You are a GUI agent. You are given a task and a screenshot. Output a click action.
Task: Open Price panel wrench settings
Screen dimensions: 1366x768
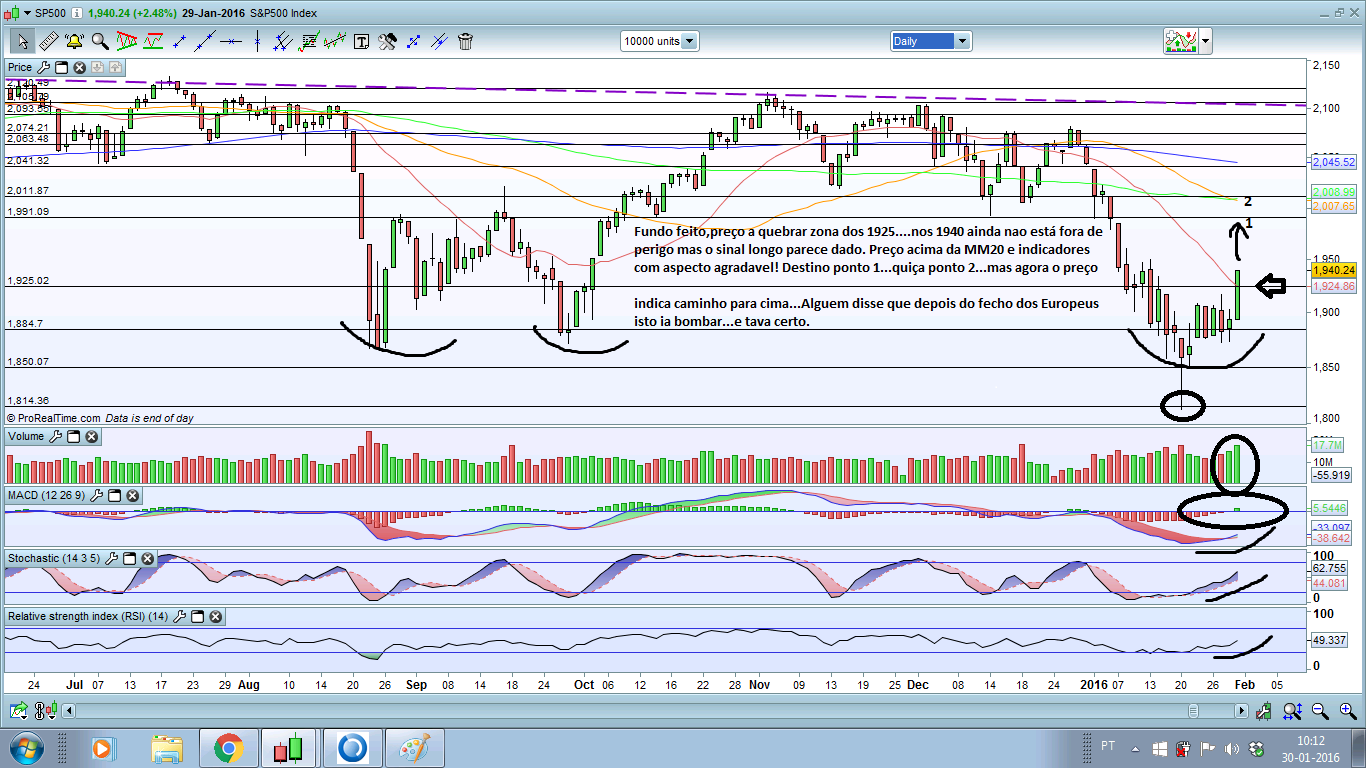pos(43,67)
